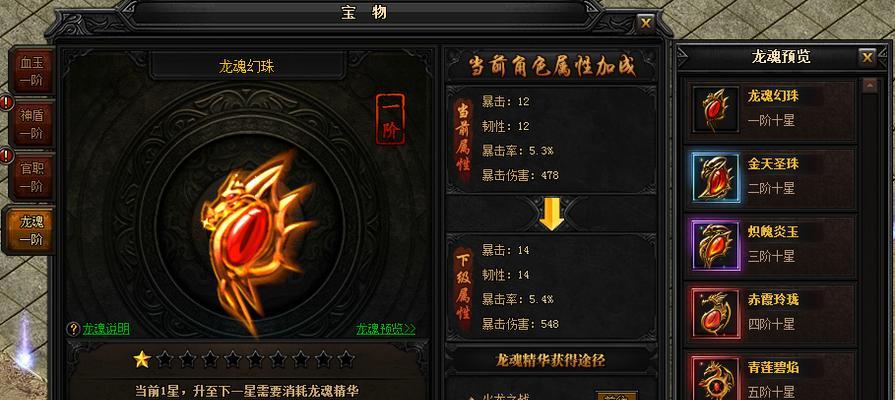Click the 青莲碧焰 preview icon

tap(716, 378)
